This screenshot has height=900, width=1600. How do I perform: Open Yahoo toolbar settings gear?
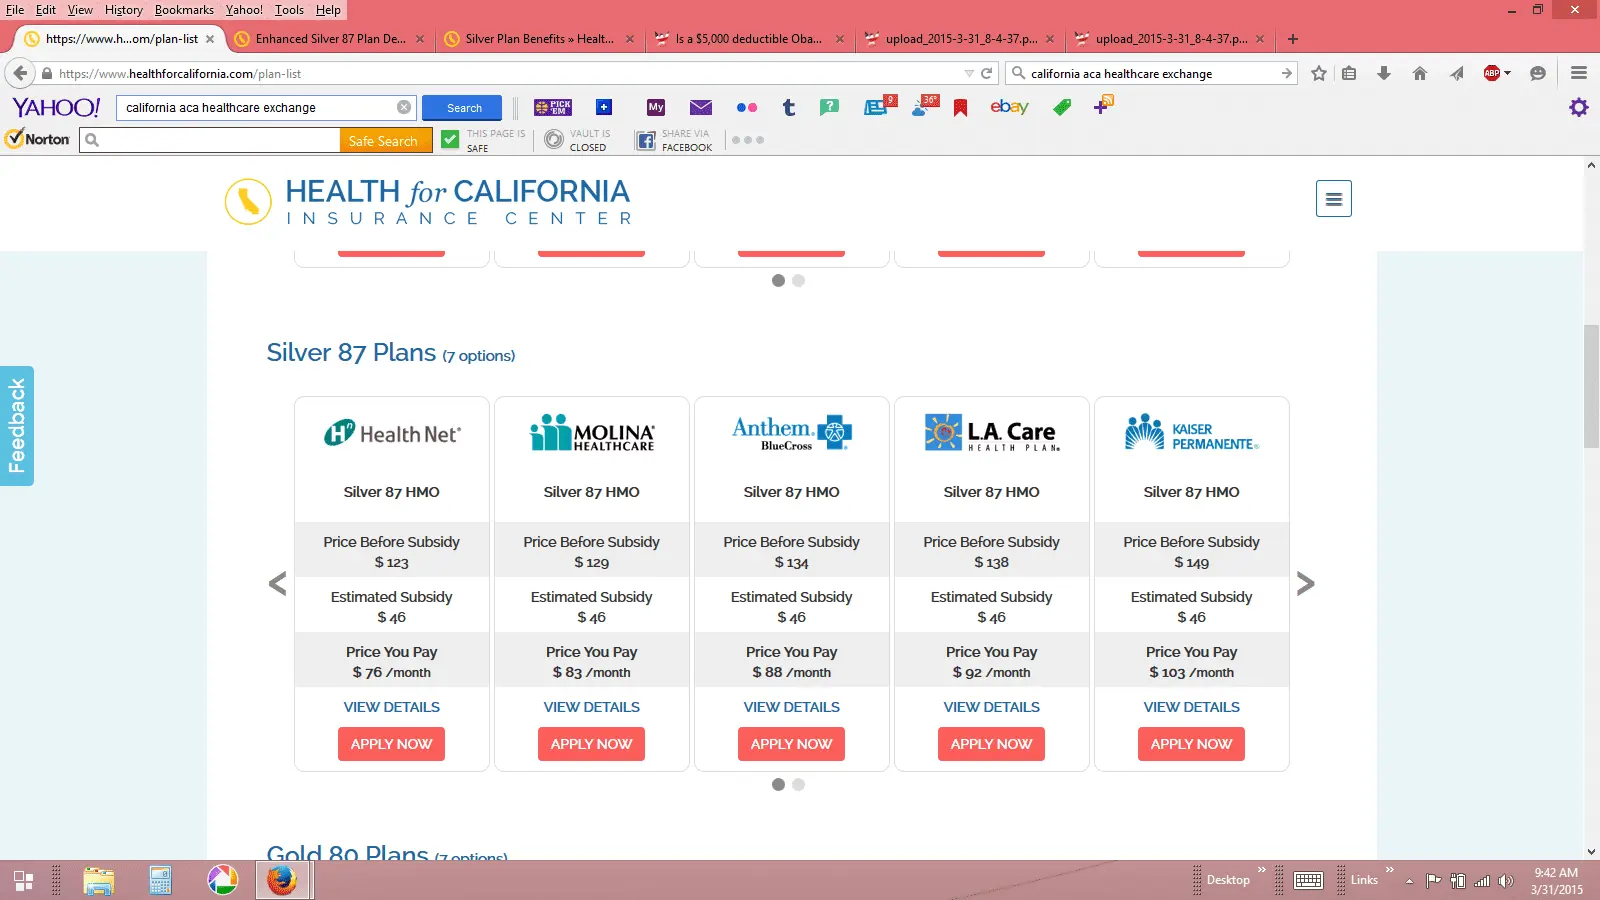[1578, 107]
